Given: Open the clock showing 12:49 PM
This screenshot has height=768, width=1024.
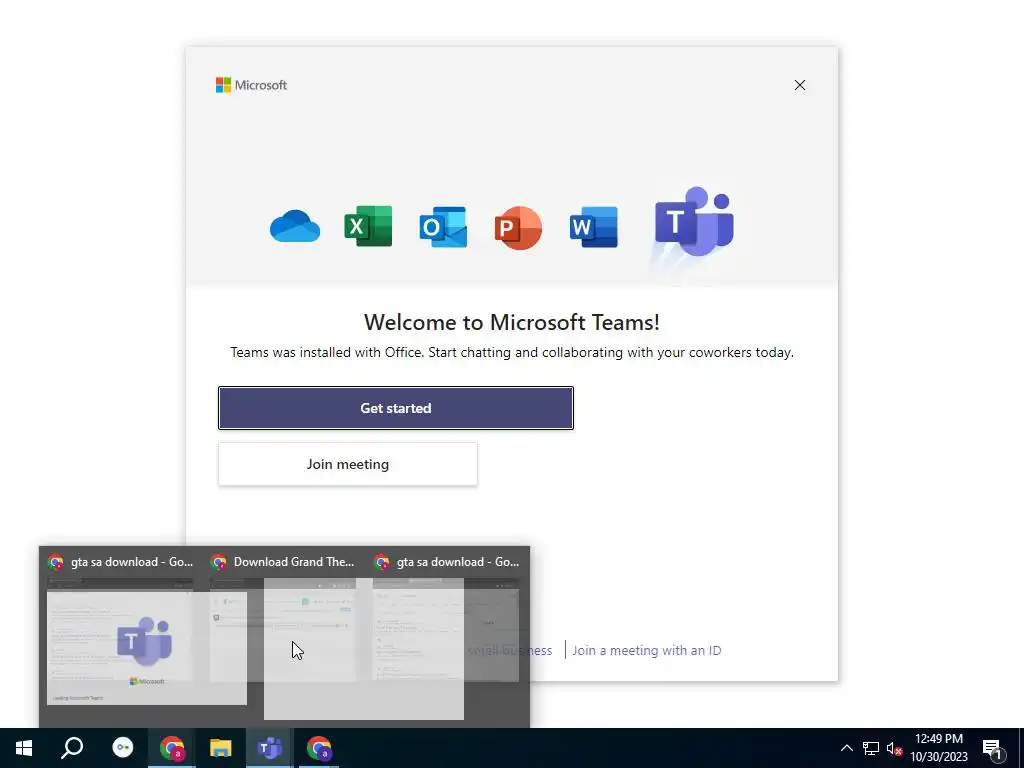Looking at the screenshot, I should (x=938, y=748).
